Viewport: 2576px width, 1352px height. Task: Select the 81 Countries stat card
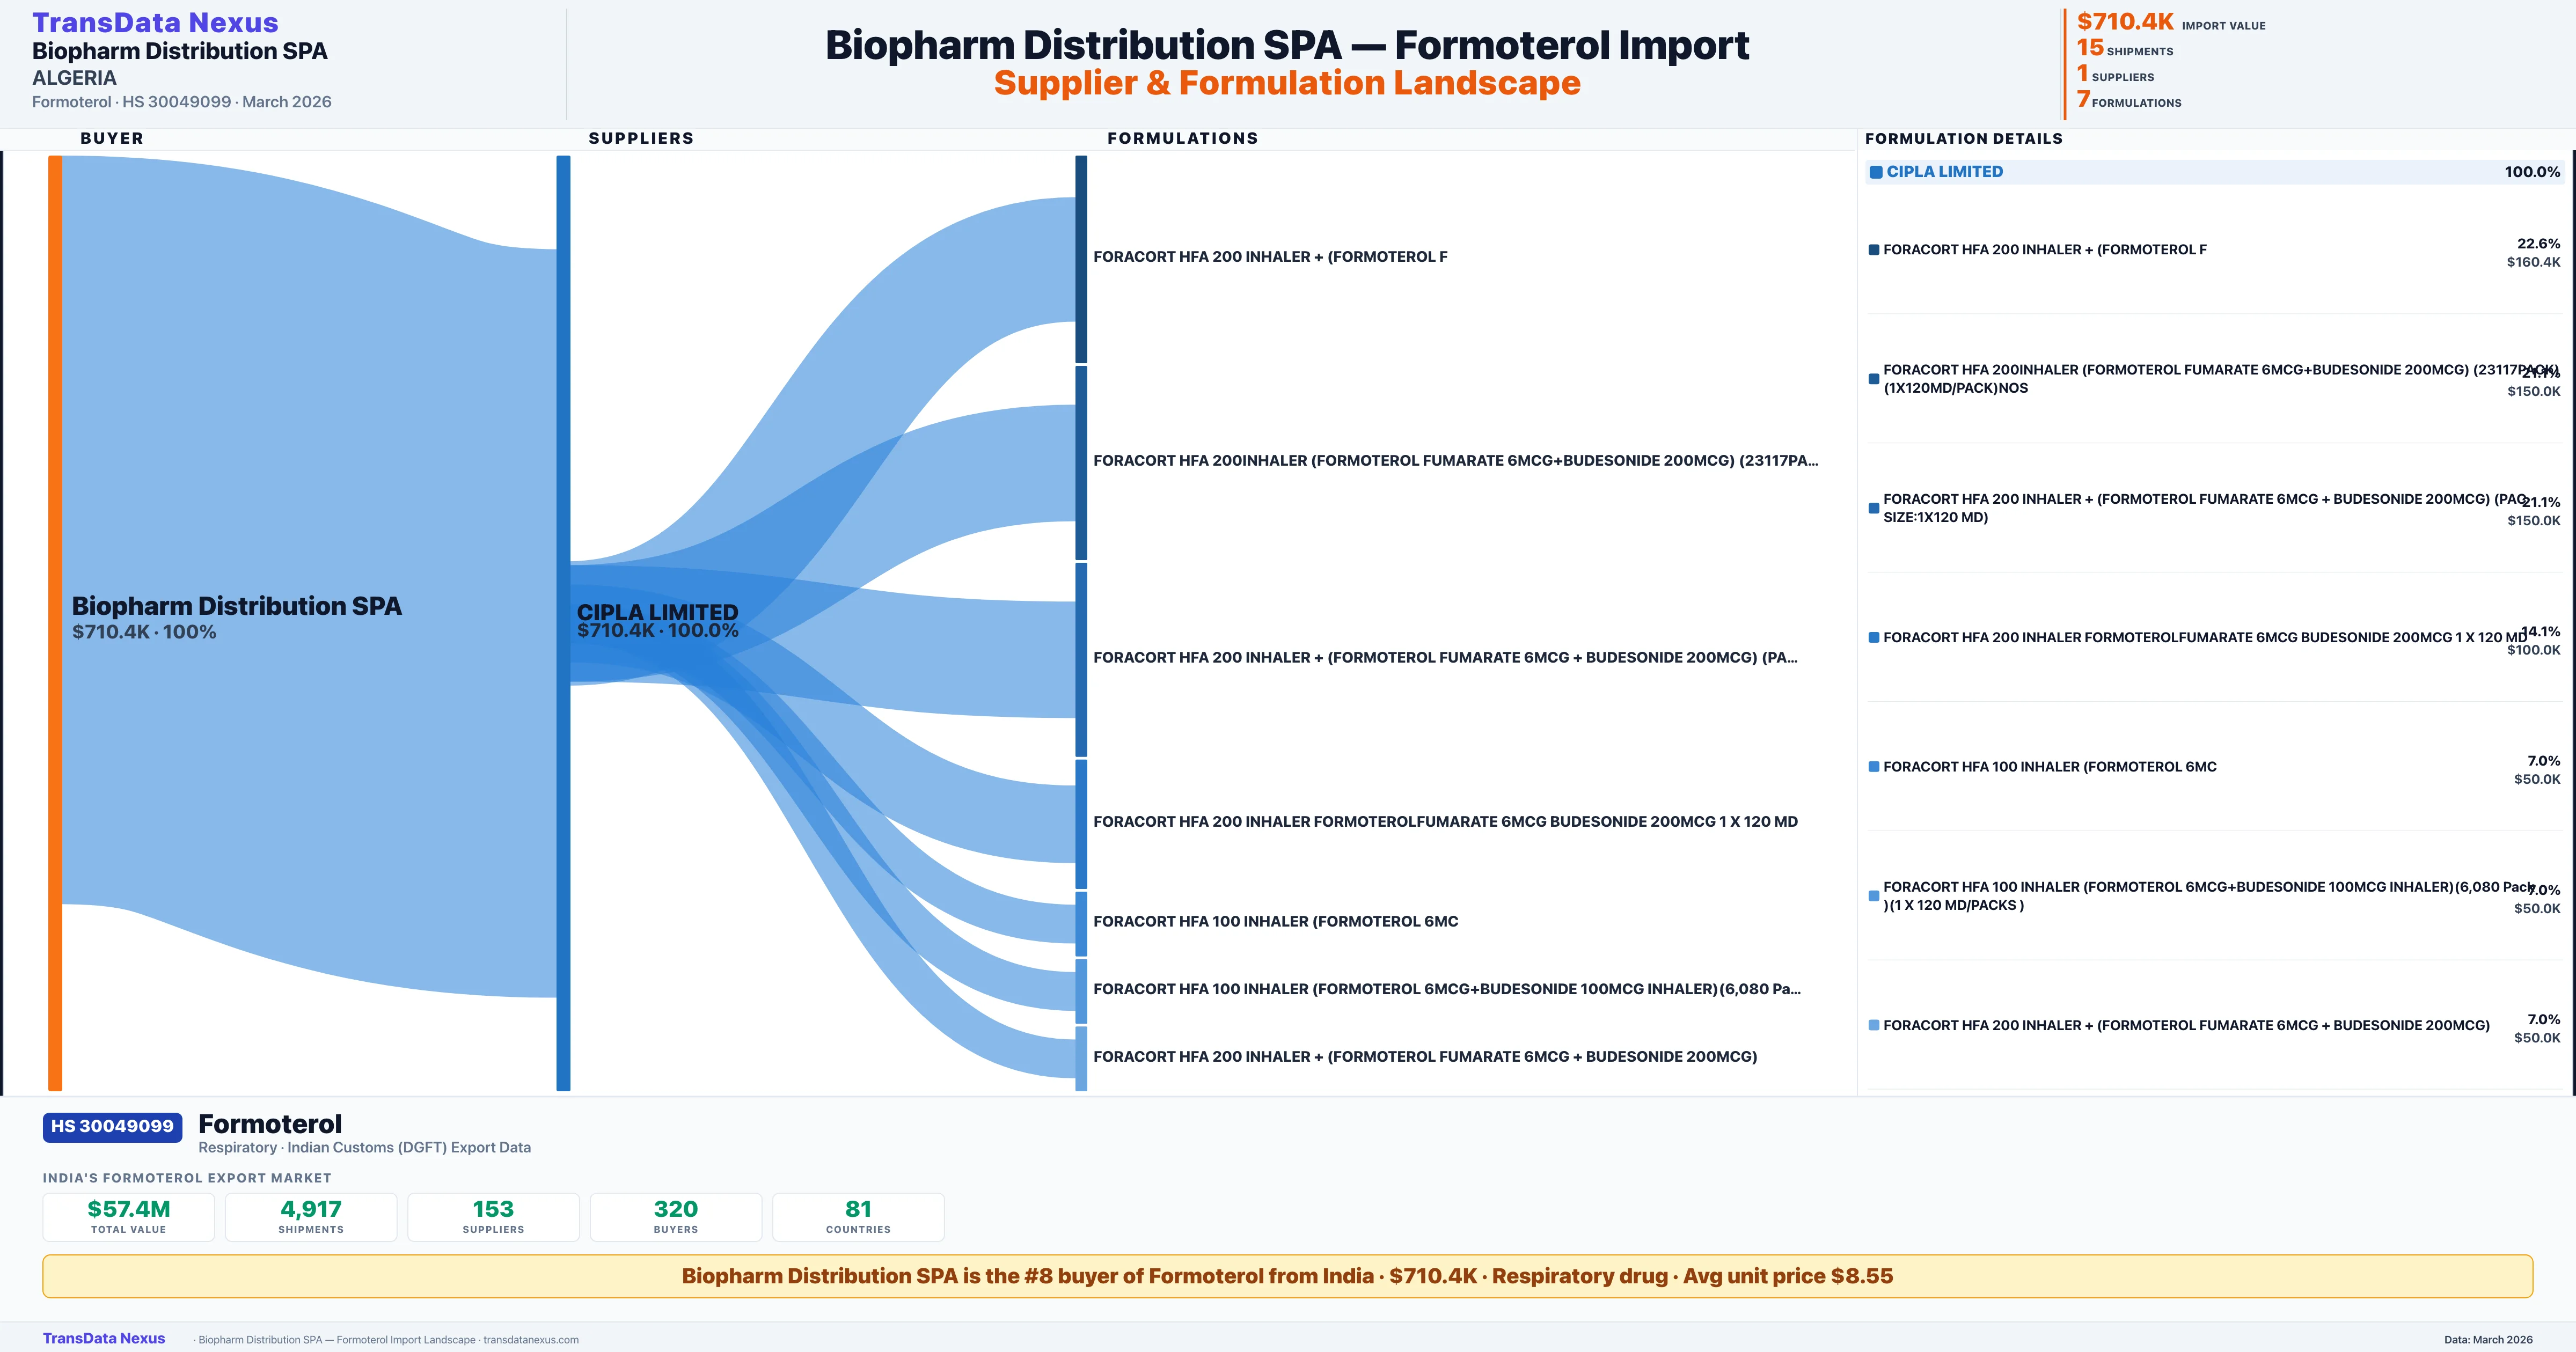coord(858,1217)
